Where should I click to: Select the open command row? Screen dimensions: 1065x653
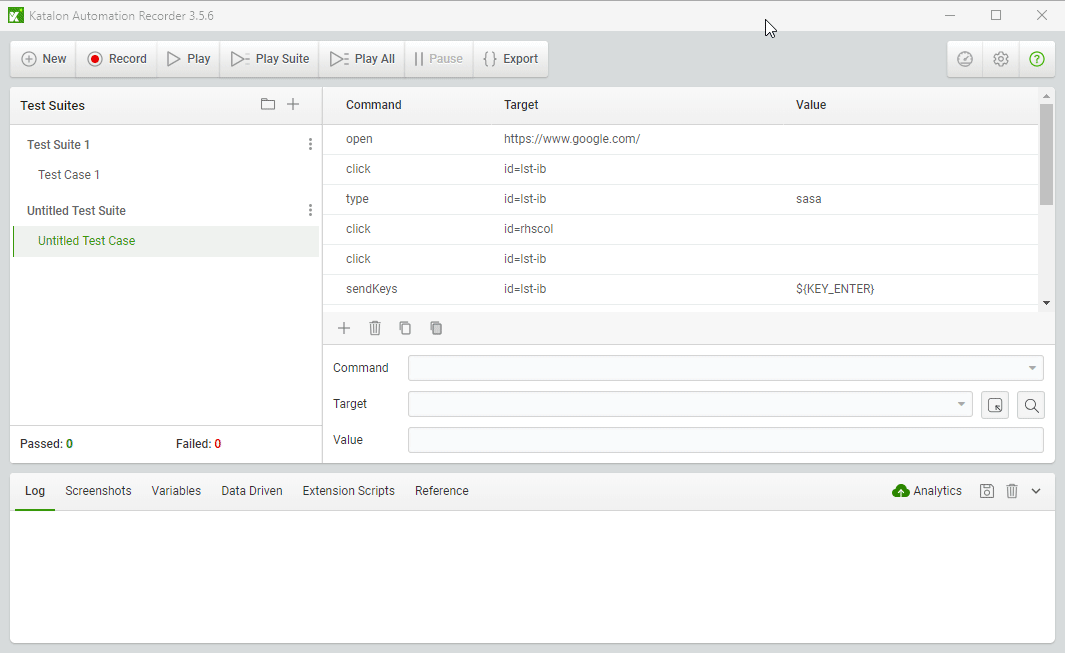click(x=680, y=139)
